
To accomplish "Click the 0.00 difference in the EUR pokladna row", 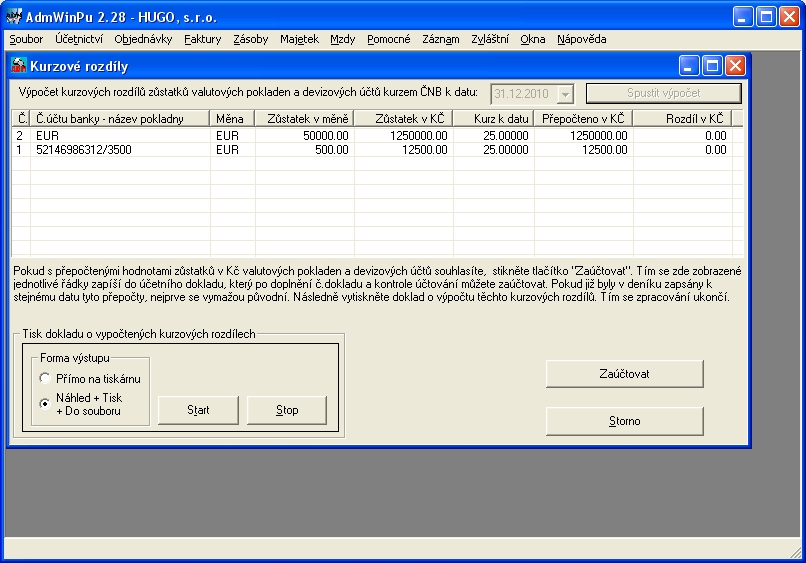I will click(683, 136).
